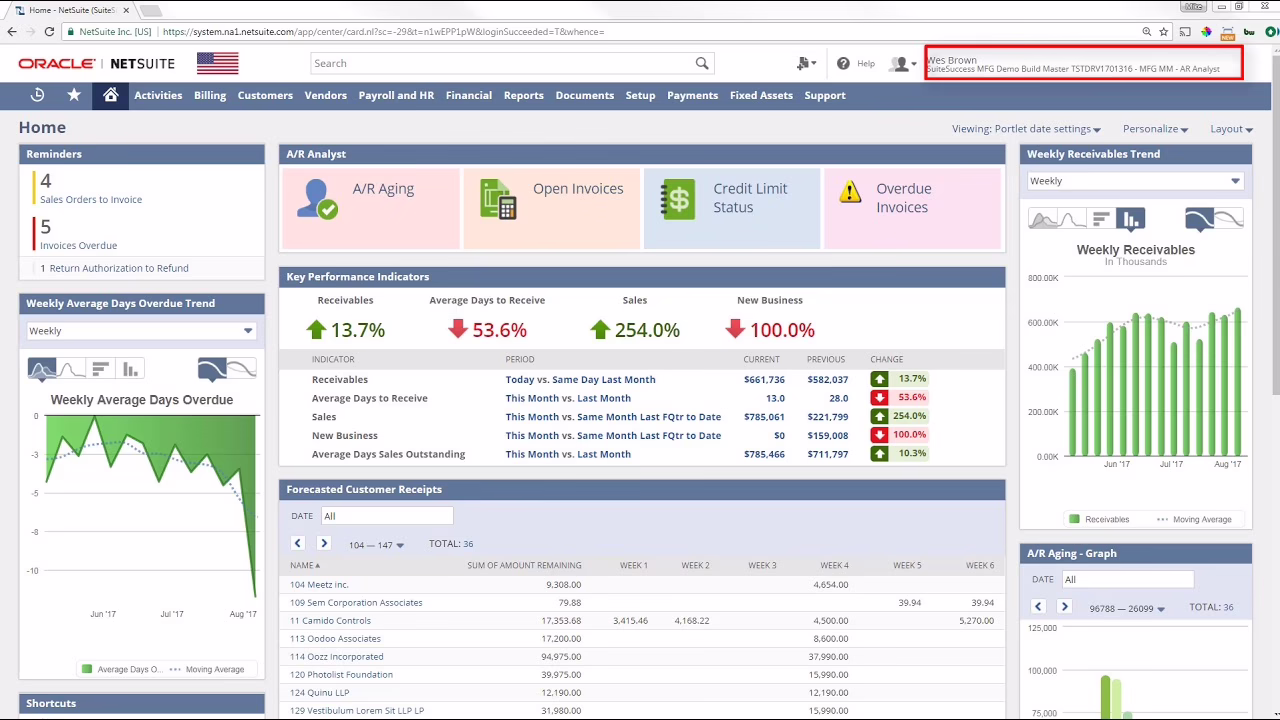Toggle Moving Average legend in Average Days Overdue chart
Screen dimensions: 1280x720
click(207, 669)
